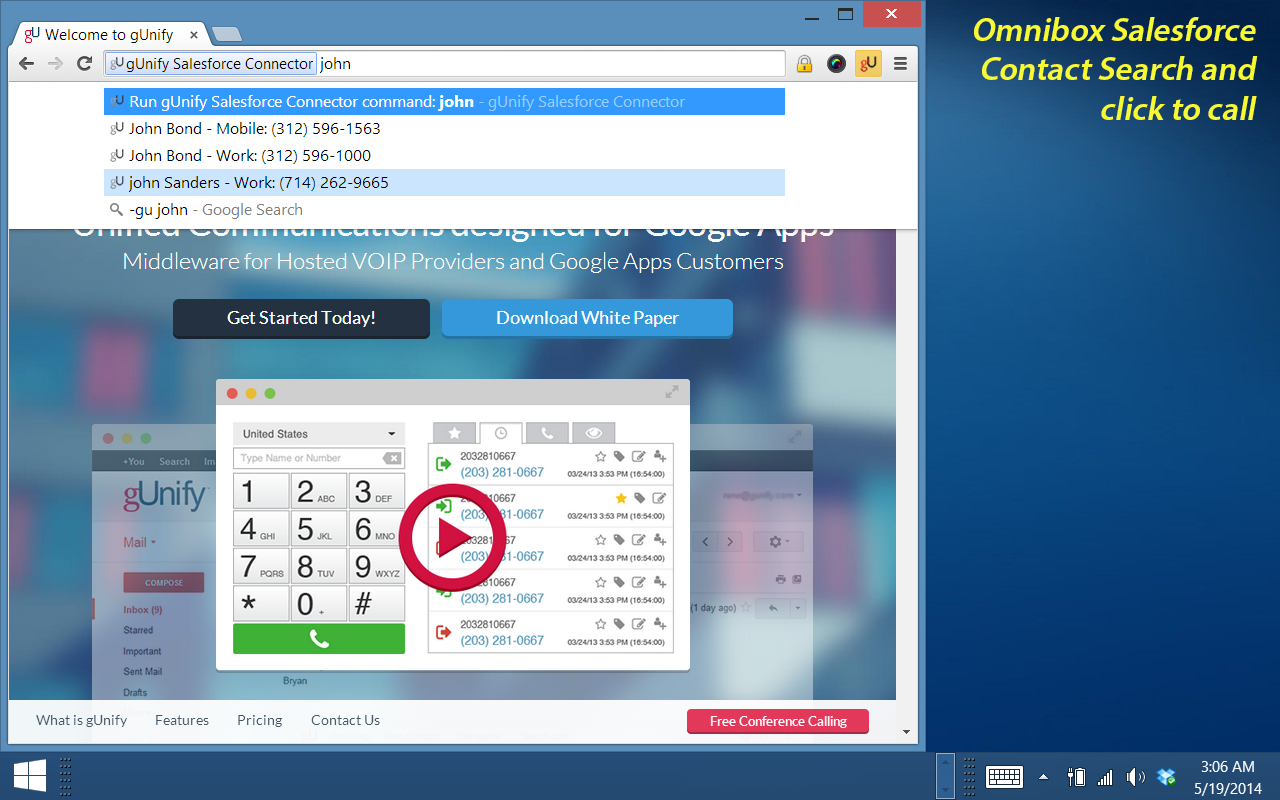Tap the 7 PQRS dialpad key
1280x800 pixels.
261,566
